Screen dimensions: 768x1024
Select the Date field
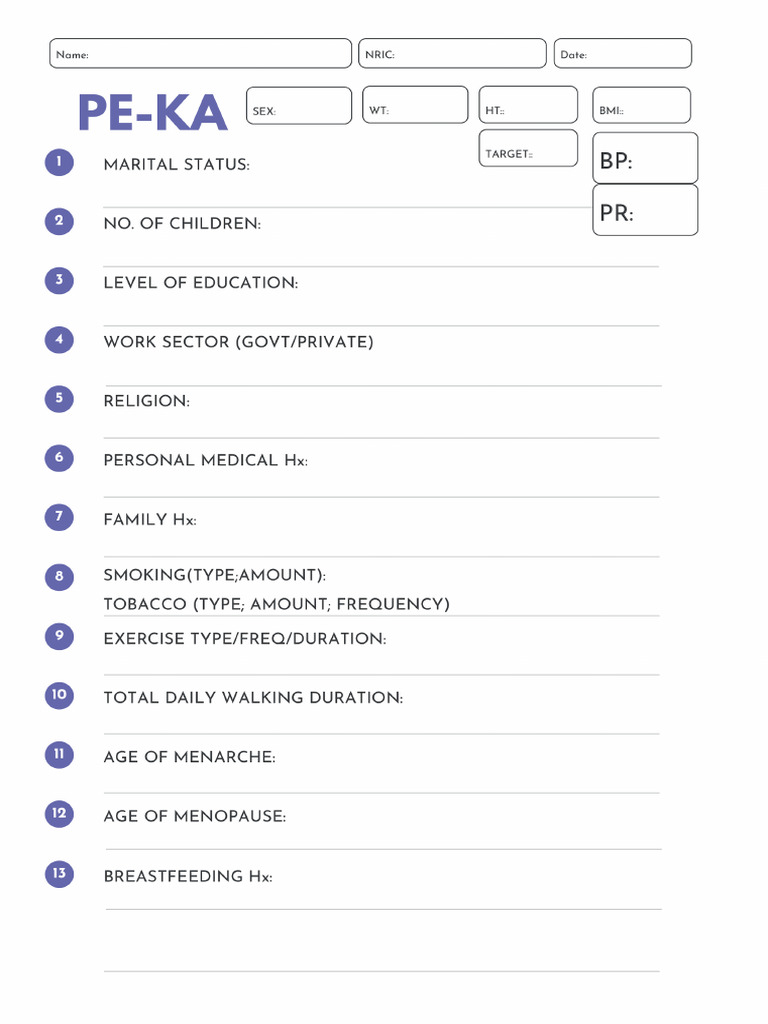pos(622,54)
